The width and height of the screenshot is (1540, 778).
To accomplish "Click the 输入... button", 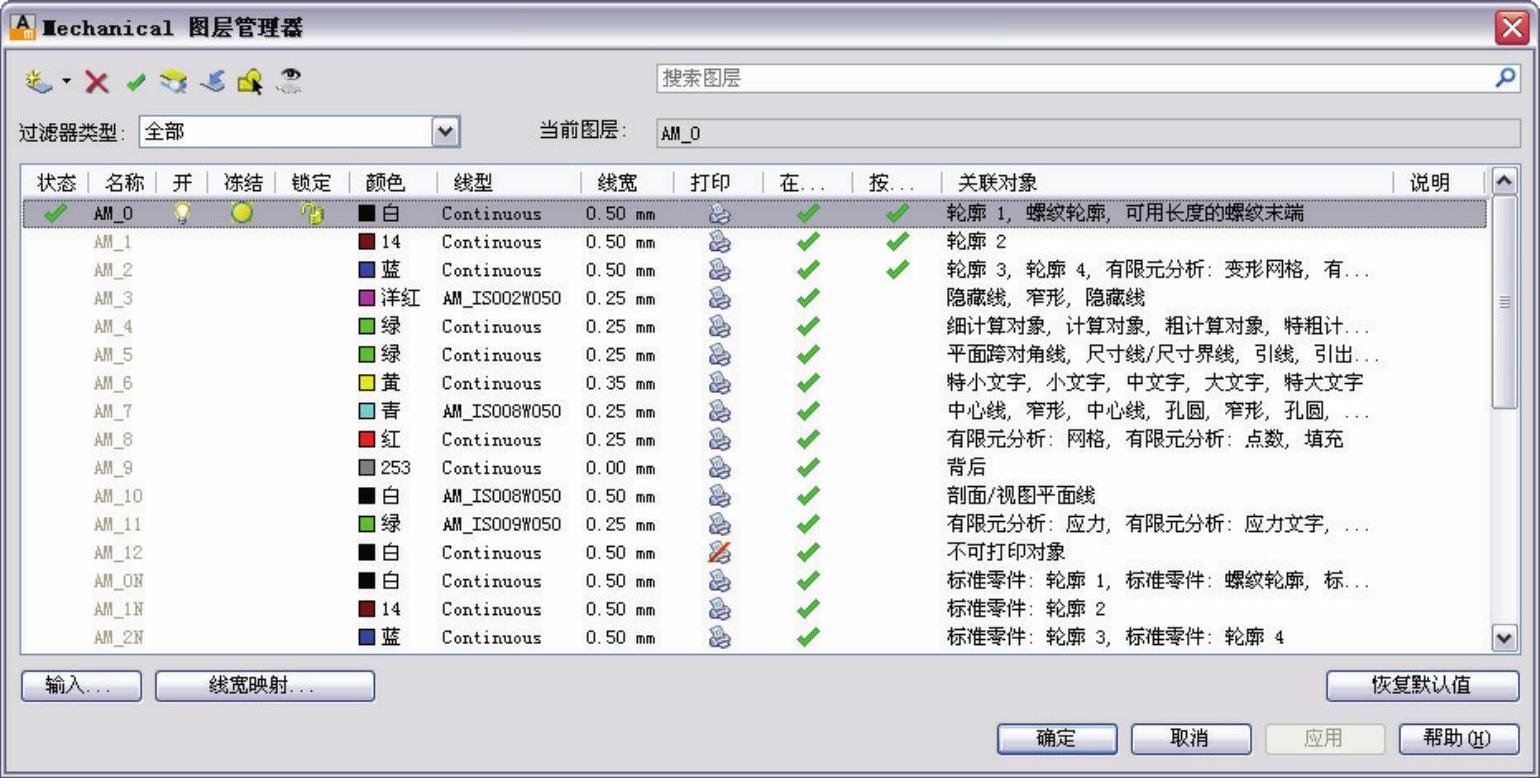I will pos(81,685).
